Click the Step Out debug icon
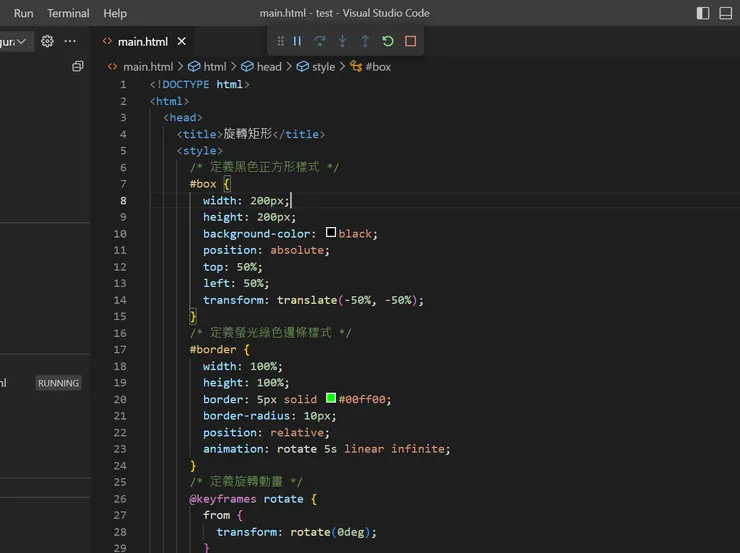Screen dimensions: 740x553 [365, 41]
